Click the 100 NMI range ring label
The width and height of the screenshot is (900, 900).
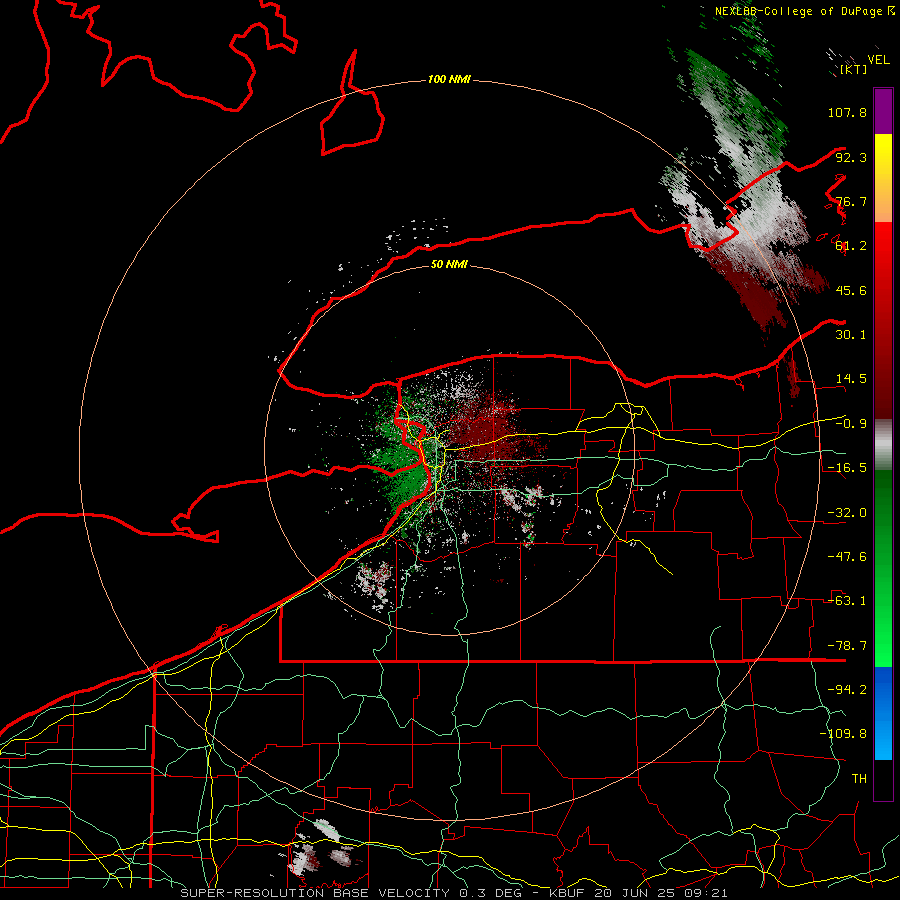pyautogui.click(x=449, y=79)
